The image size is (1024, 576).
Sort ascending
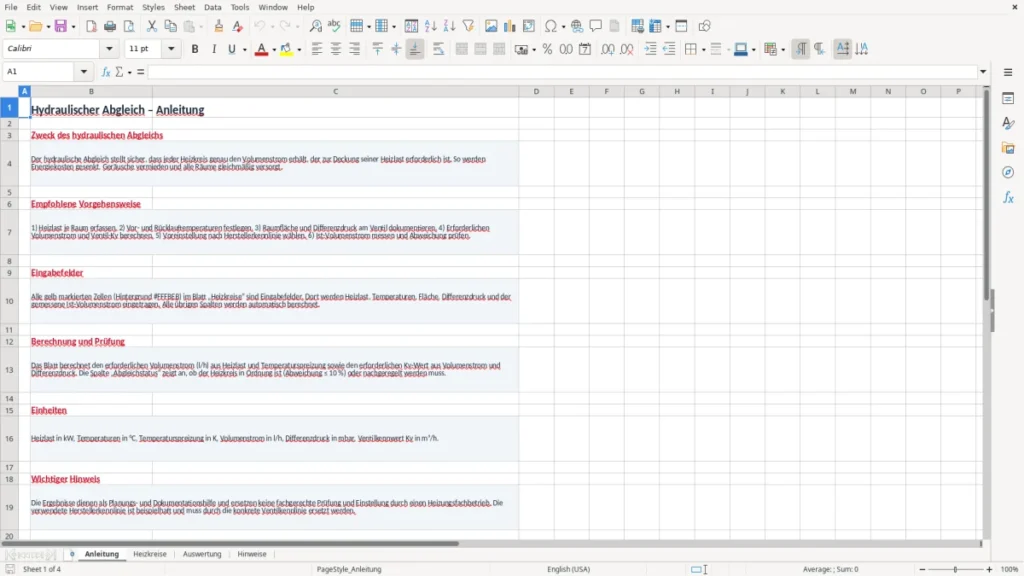click(430, 26)
